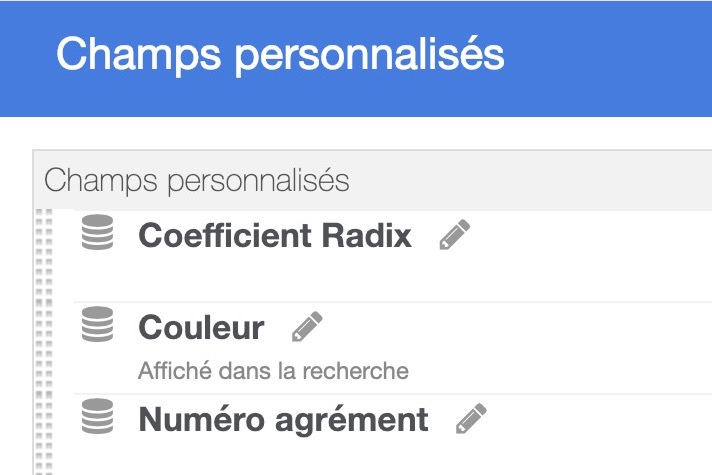Image resolution: width=712 pixels, height=475 pixels.
Task: Open the Coefficient Radix custom field name
Action: (x=275, y=236)
